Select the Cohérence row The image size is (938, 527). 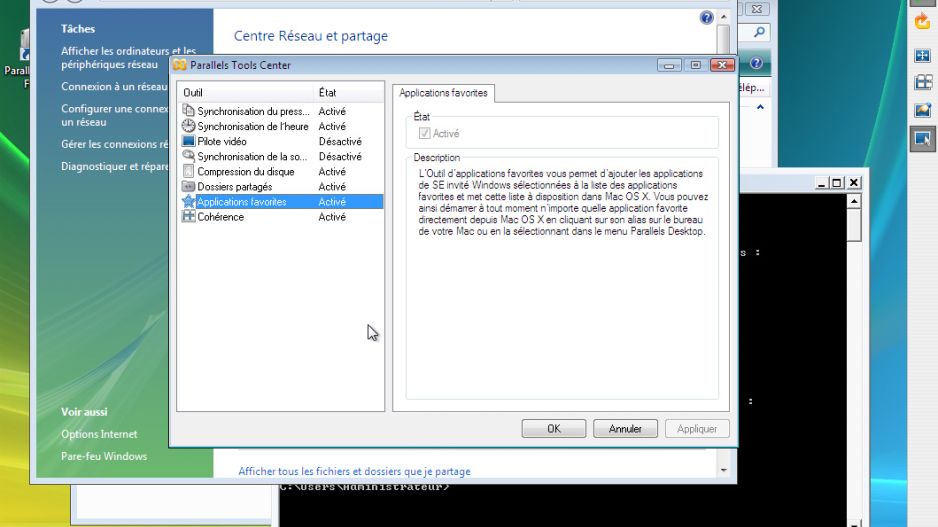tap(281, 217)
